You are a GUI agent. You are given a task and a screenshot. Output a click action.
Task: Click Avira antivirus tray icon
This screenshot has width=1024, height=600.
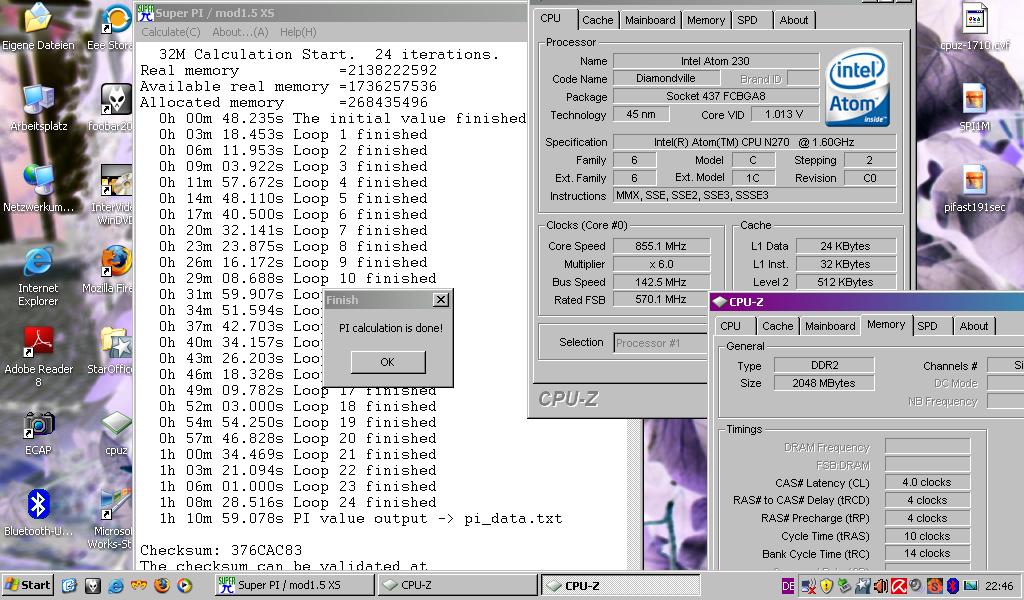coord(899,586)
